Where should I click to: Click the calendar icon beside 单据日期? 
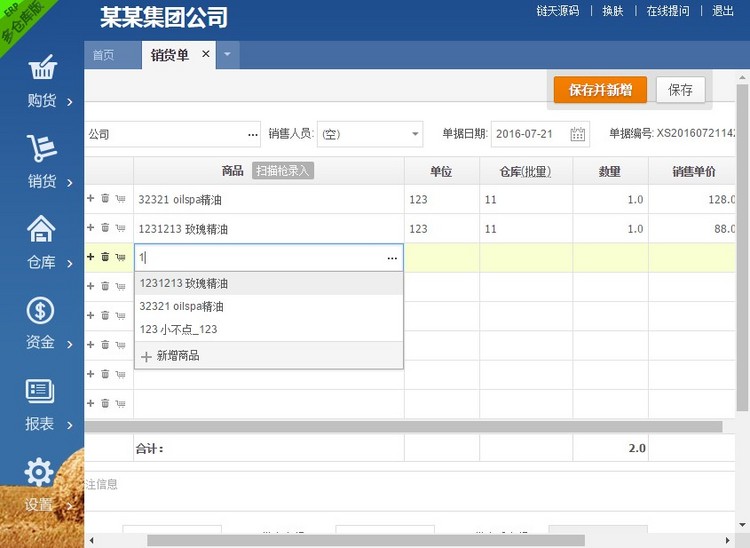[x=577, y=134]
